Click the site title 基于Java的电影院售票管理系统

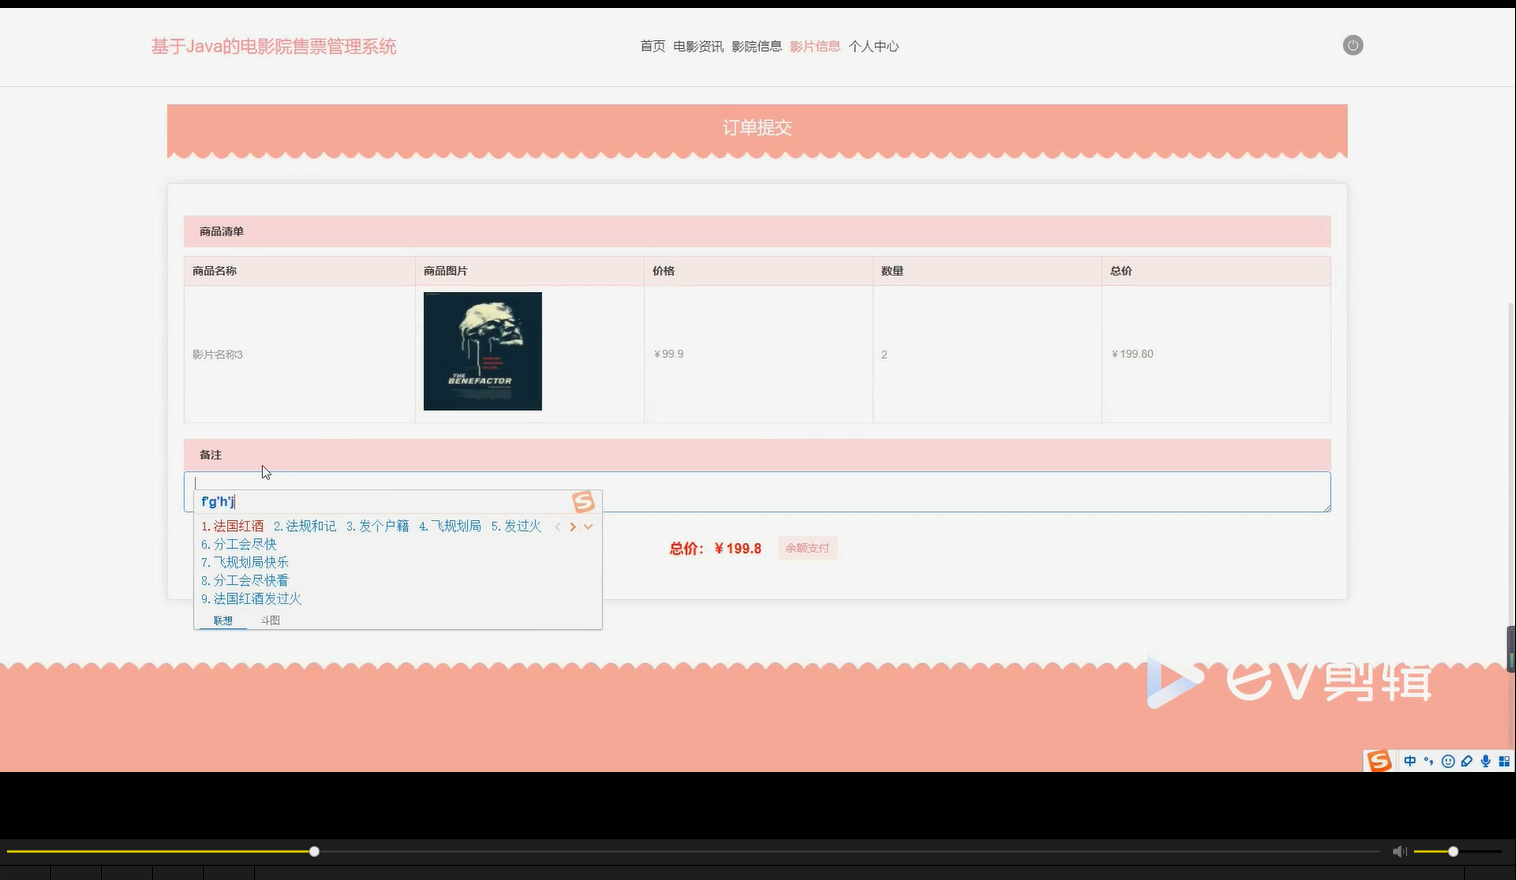pos(274,46)
